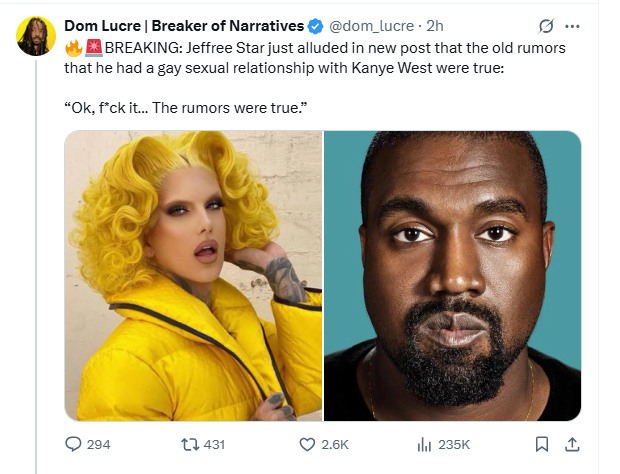Toggle the bookmark icon for this post
620x474 pixels.
541,444
